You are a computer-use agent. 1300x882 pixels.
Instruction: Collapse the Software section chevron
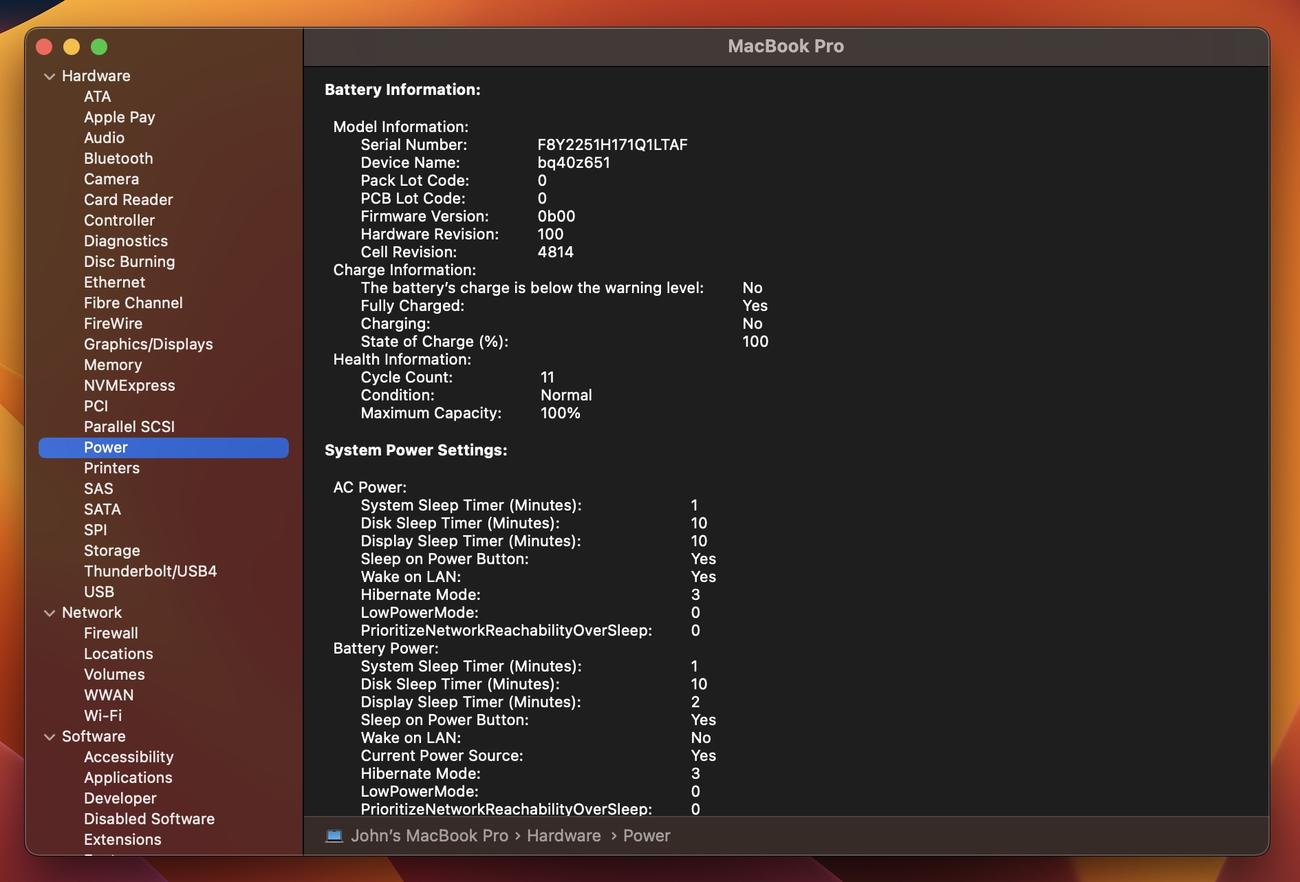pyautogui.click(x=49, y=737)
